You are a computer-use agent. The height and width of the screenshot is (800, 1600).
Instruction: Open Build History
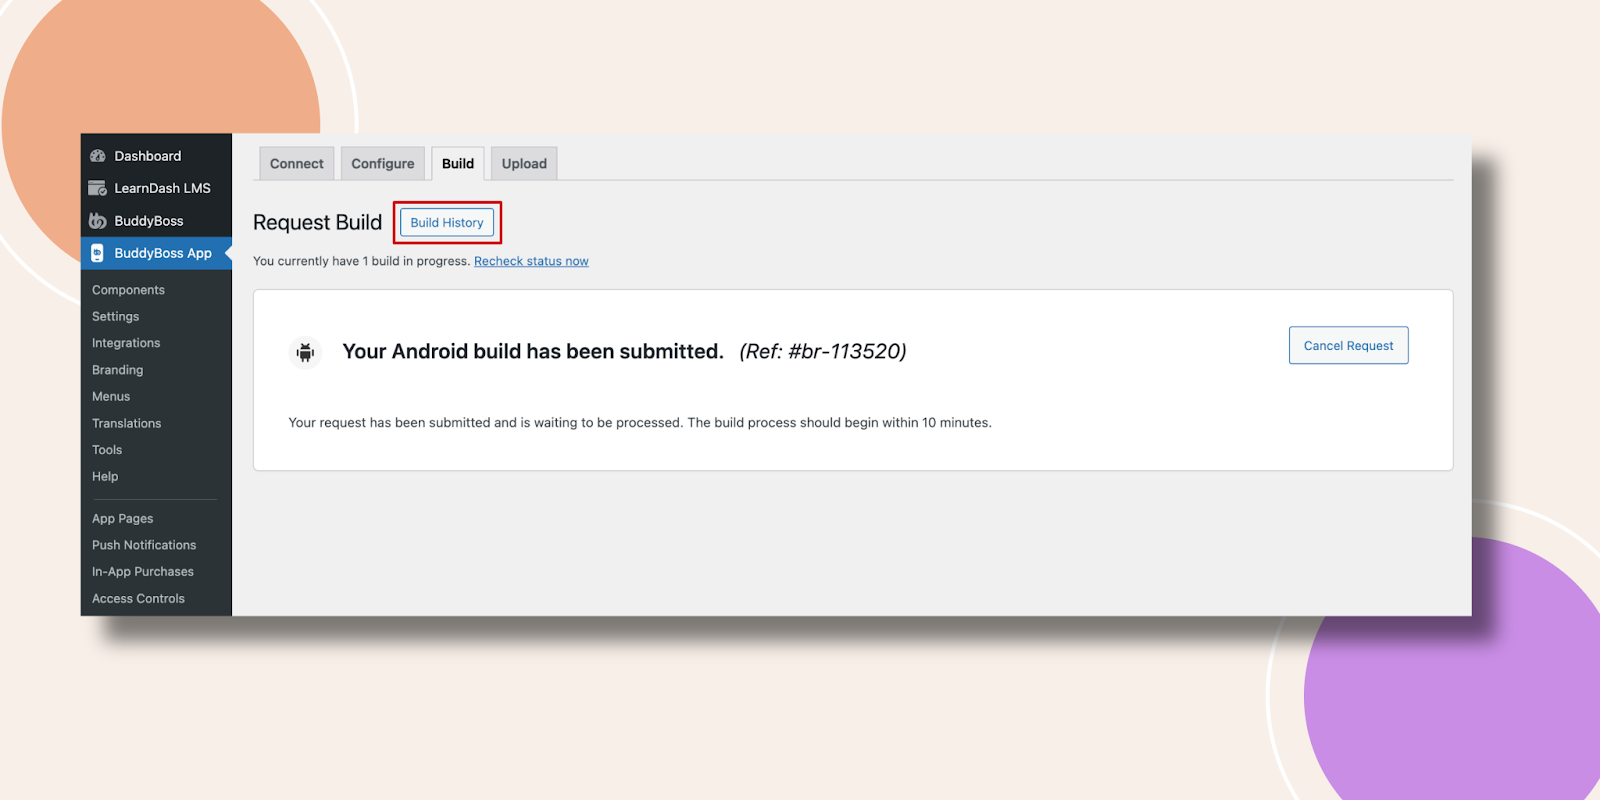(447, 223)
